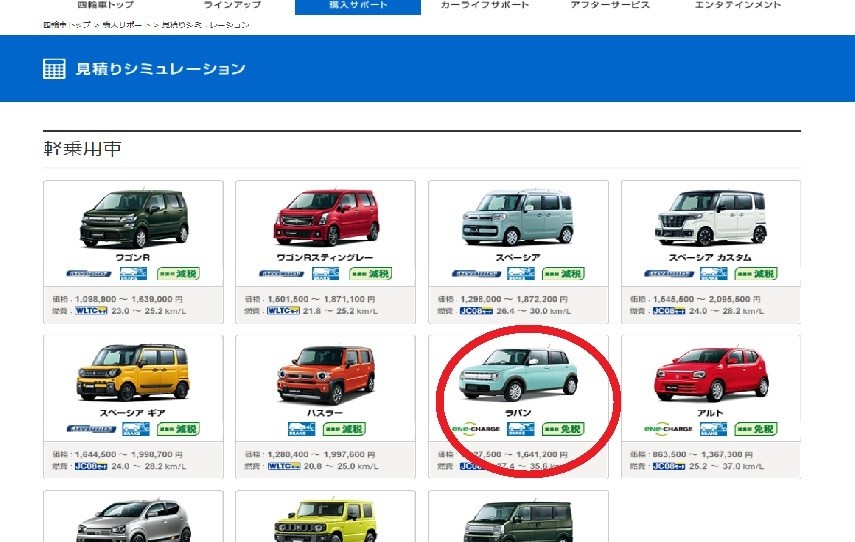Open the アルト model name link

[x=710, y=413]
